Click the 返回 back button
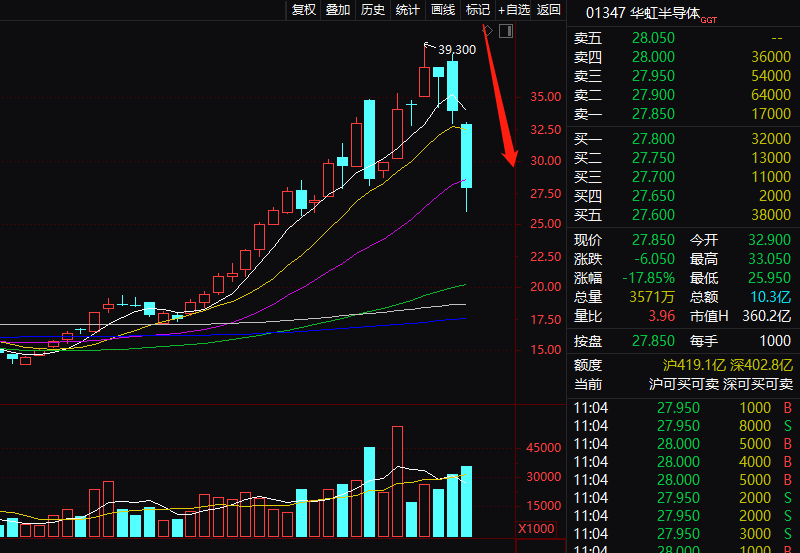 pyautogui.click(x=549, y=10)
